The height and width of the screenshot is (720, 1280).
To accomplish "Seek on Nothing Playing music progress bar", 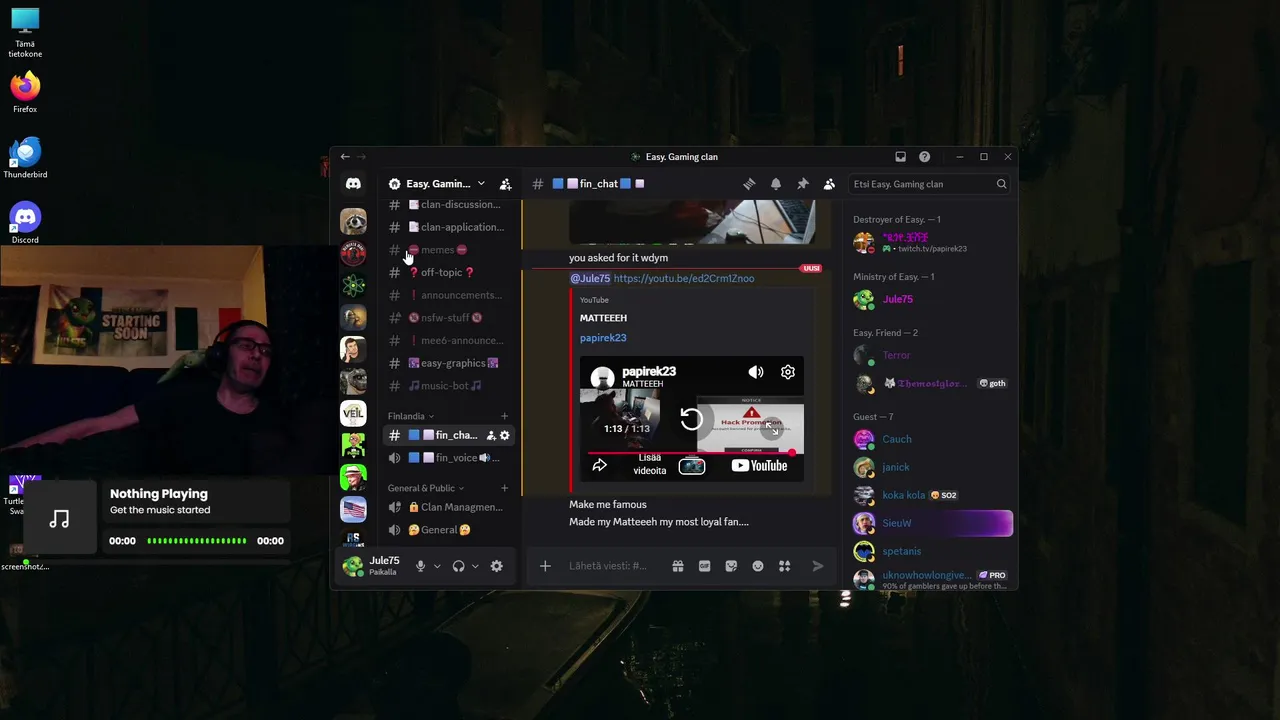I will click(197, 541).
